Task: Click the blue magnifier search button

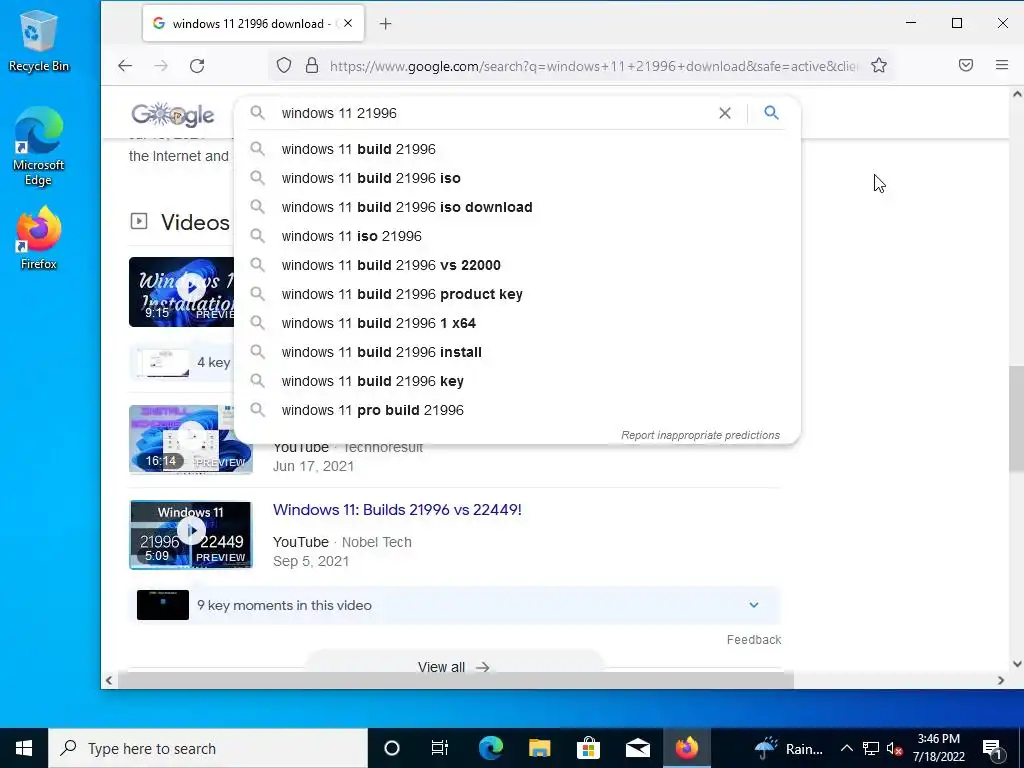Action: 771,113
